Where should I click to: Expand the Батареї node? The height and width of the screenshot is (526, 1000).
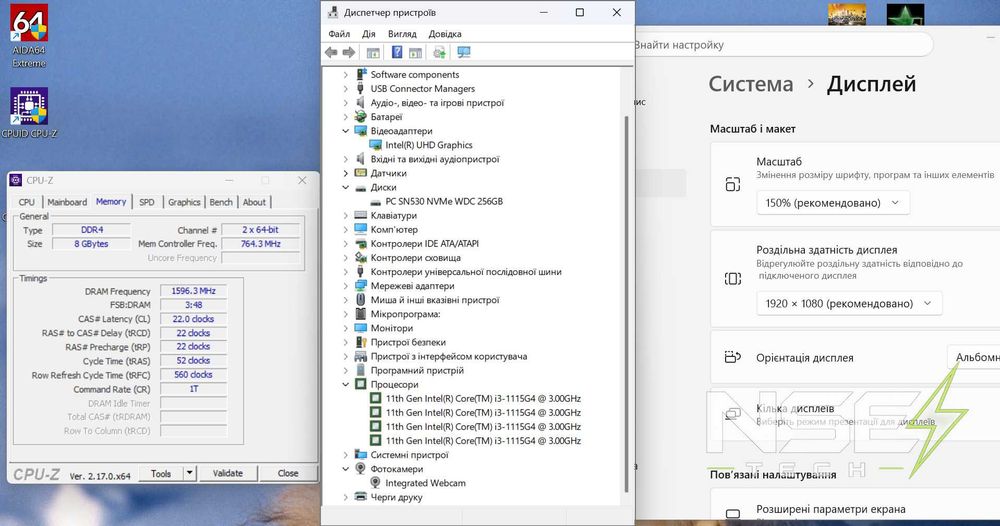(346, 117)
